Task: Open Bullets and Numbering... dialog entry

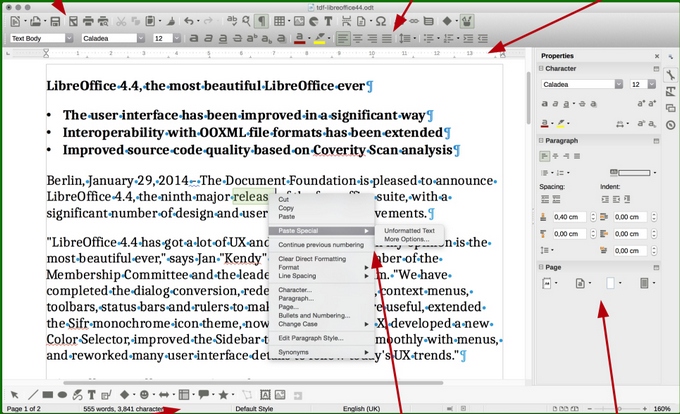Action: pyautogui.click(x=314, y=316)
